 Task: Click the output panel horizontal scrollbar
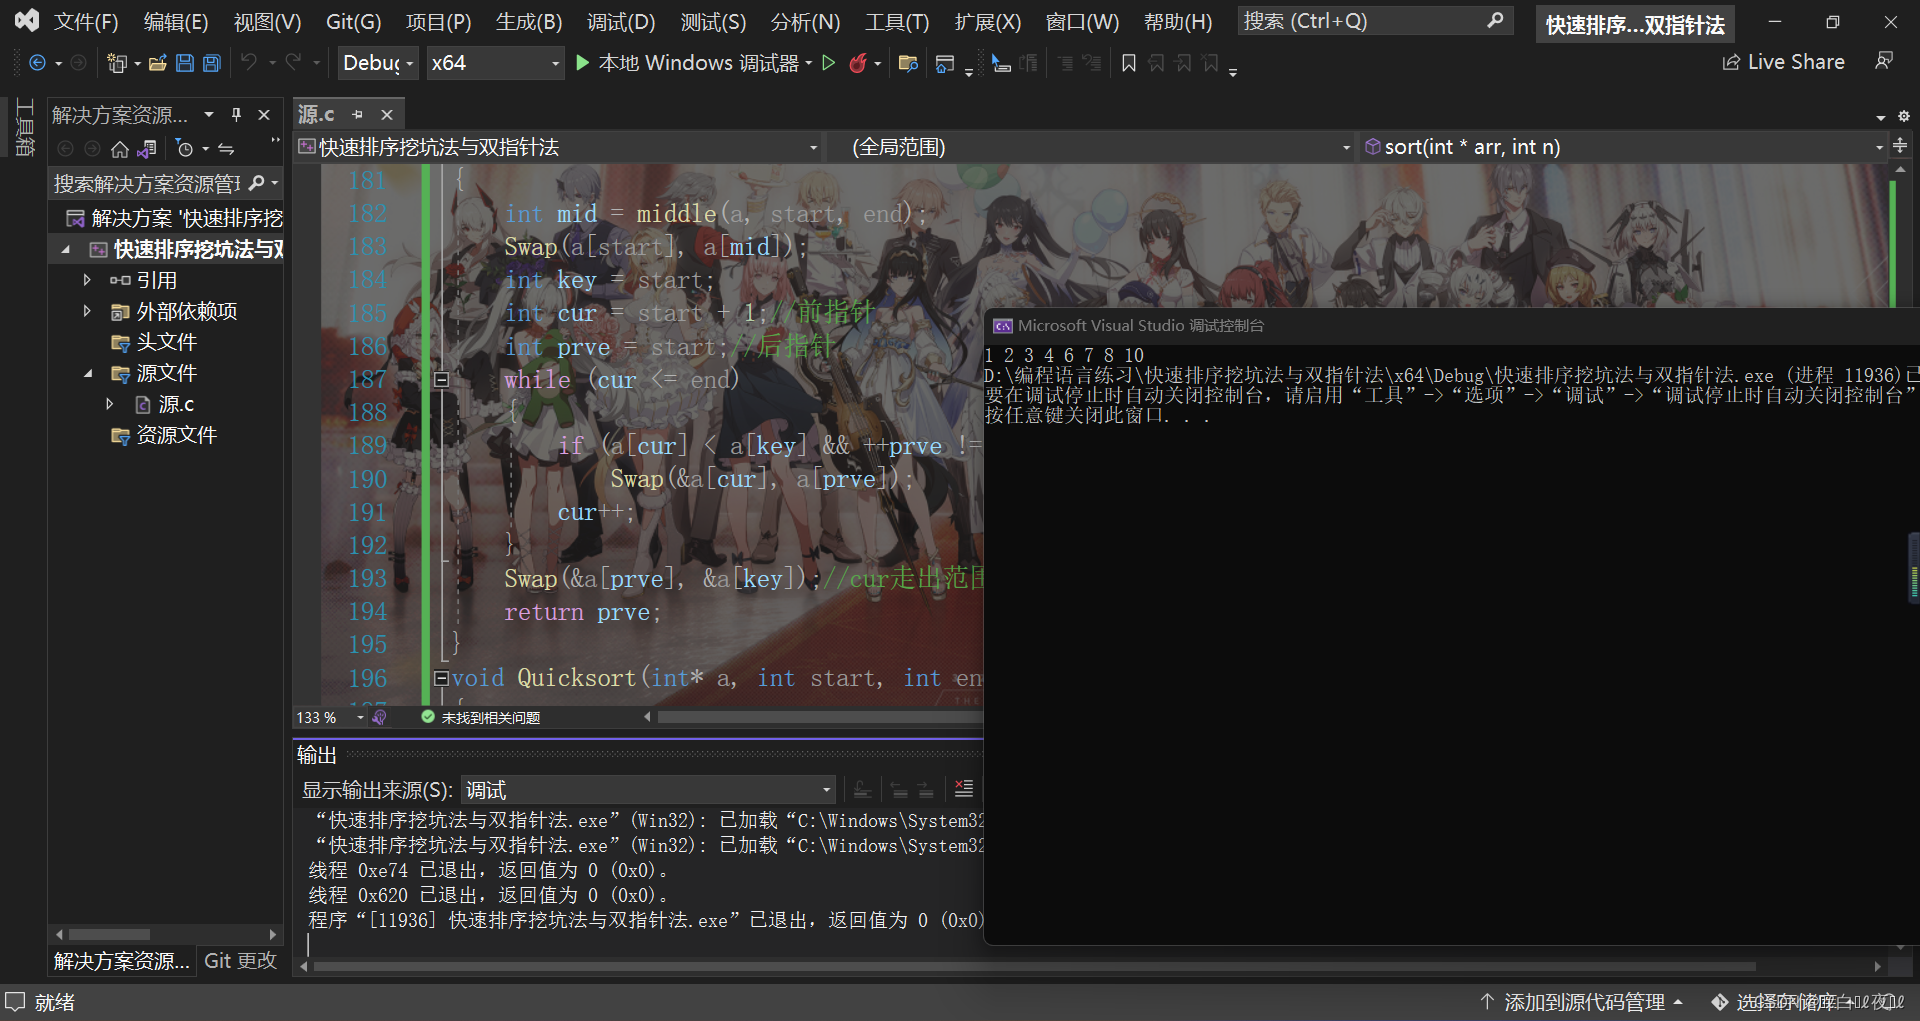coord(1035,967)
